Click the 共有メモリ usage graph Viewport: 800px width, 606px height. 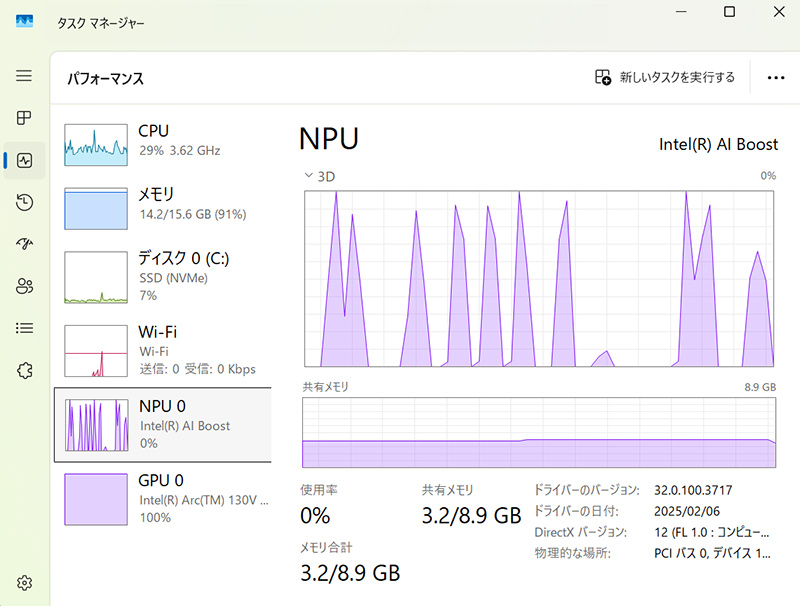tap(539, 434)
